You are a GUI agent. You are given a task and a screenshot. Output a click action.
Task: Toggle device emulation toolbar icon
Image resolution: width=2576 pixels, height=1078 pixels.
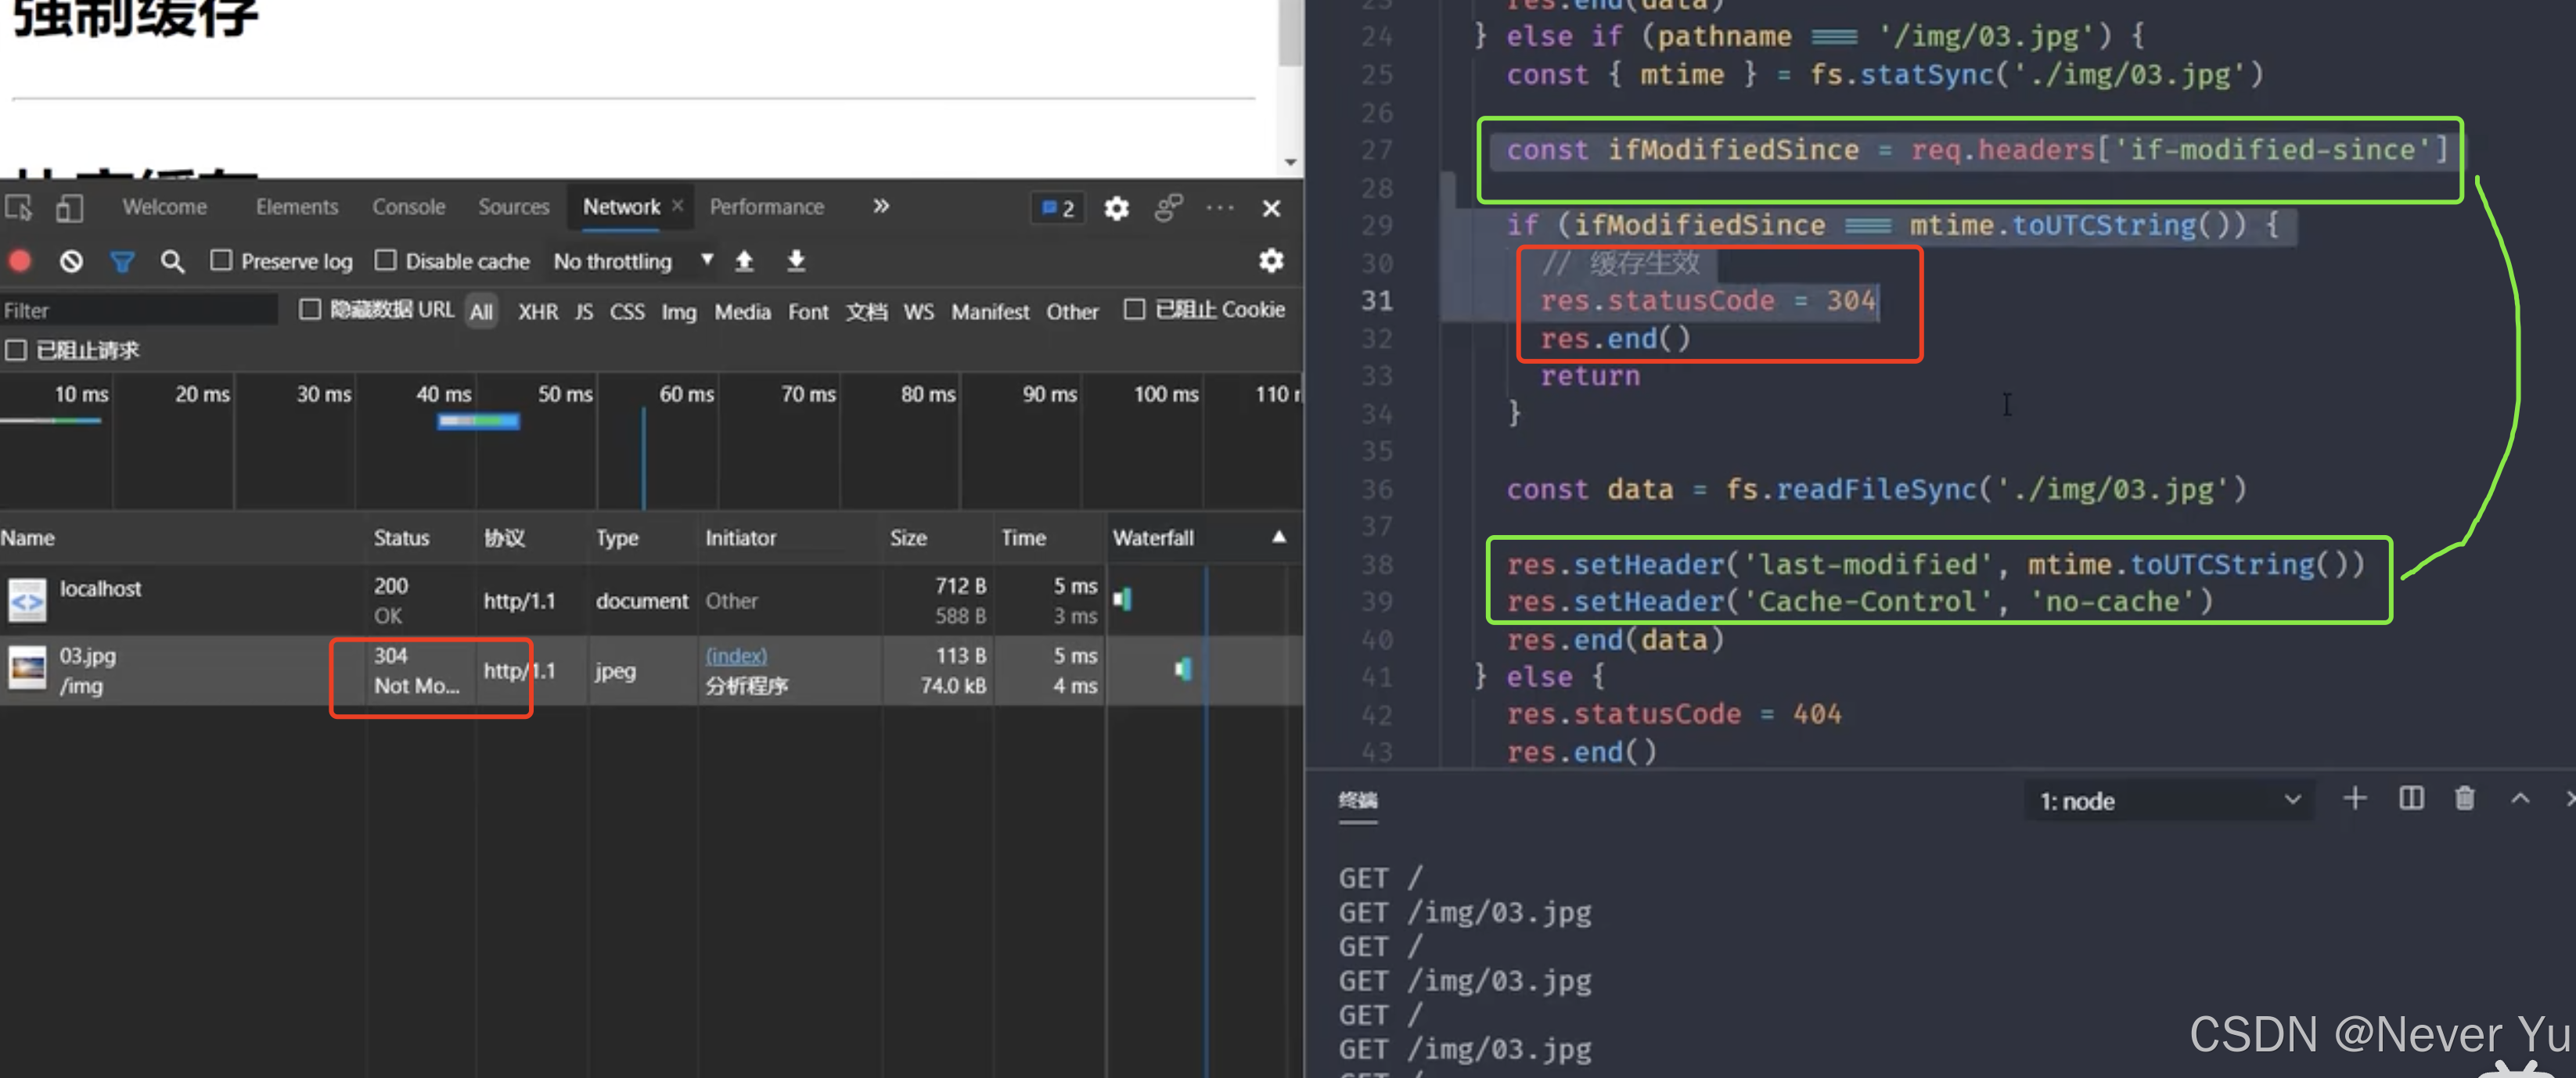click(69, 208)
